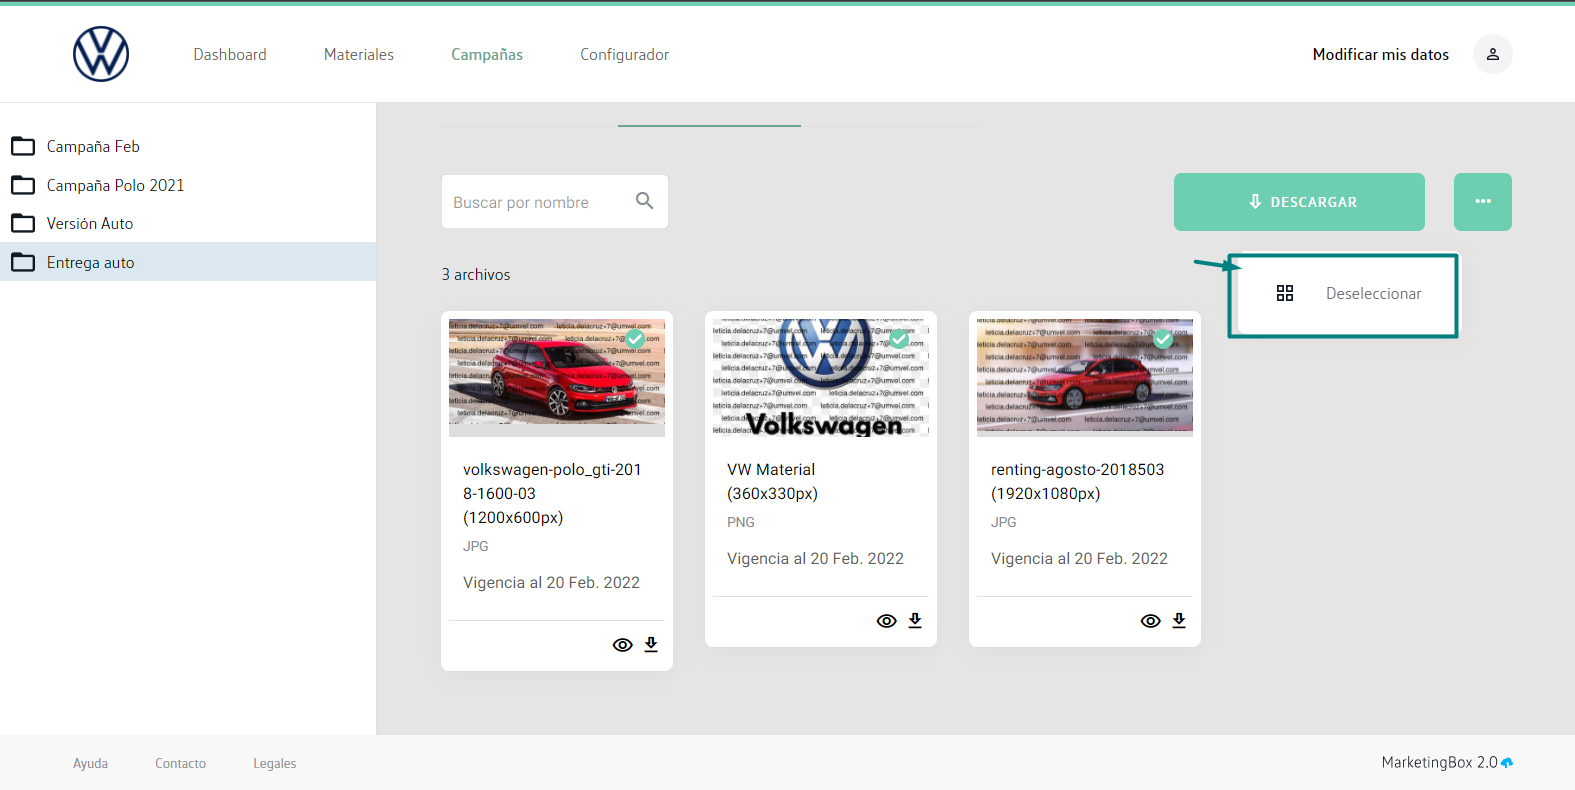Image resolution: width=1575 pixels, height=790 pixels.
Task: Click the 3 archivos count text
Action: point(476,274)
